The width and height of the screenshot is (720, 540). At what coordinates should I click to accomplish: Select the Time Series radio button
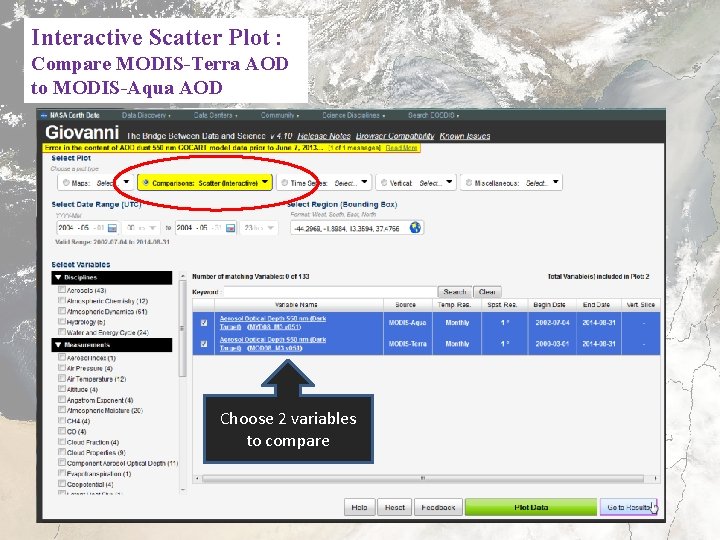(284, 183)
